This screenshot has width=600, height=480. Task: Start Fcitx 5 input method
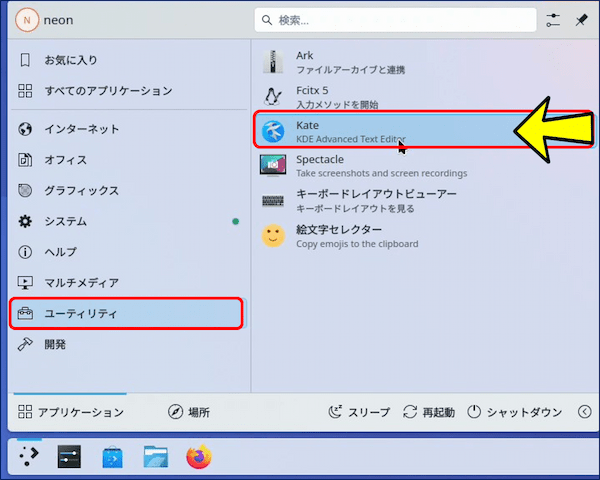(380, 96)
